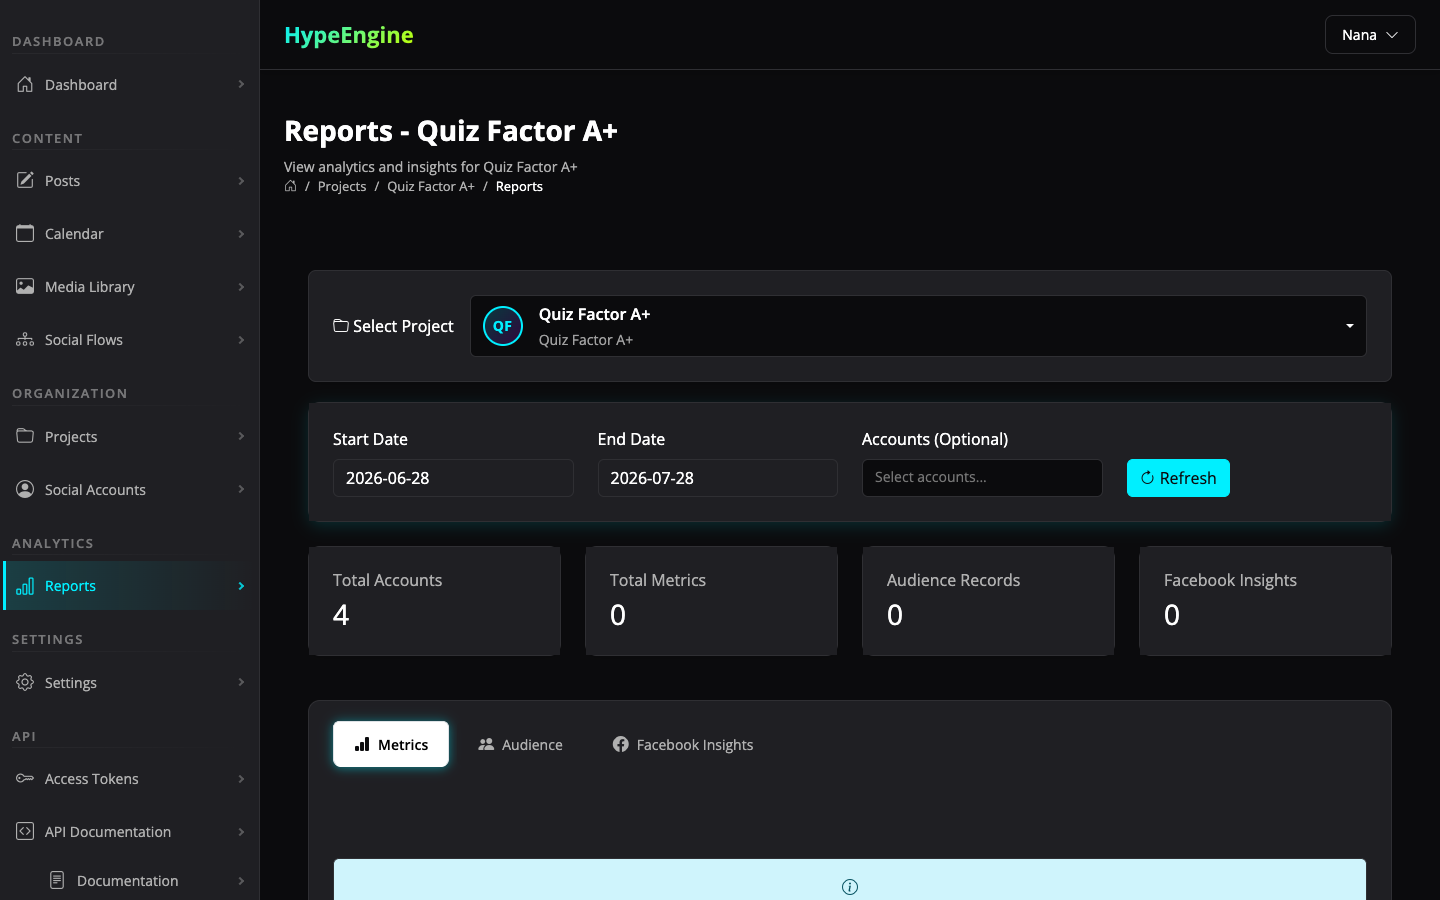Expand the Dashboard chevron arrow
1440x900 pixels.
click(x=241, y=84)
